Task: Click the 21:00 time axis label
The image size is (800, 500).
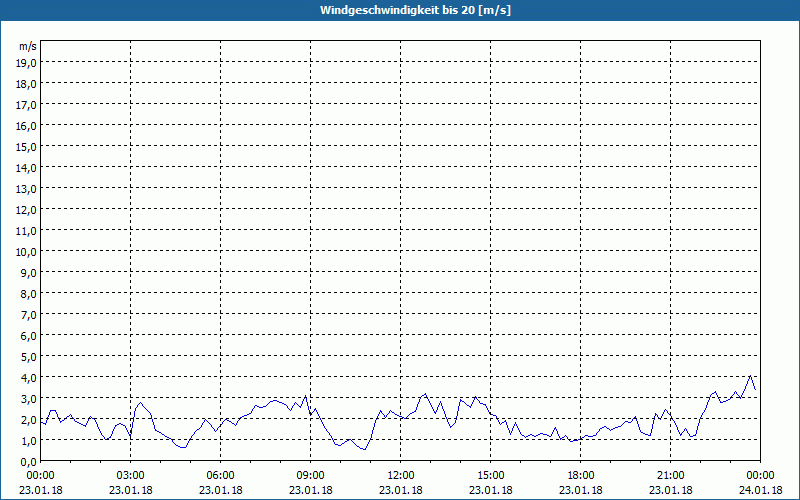Action: [x=670, y=476]
